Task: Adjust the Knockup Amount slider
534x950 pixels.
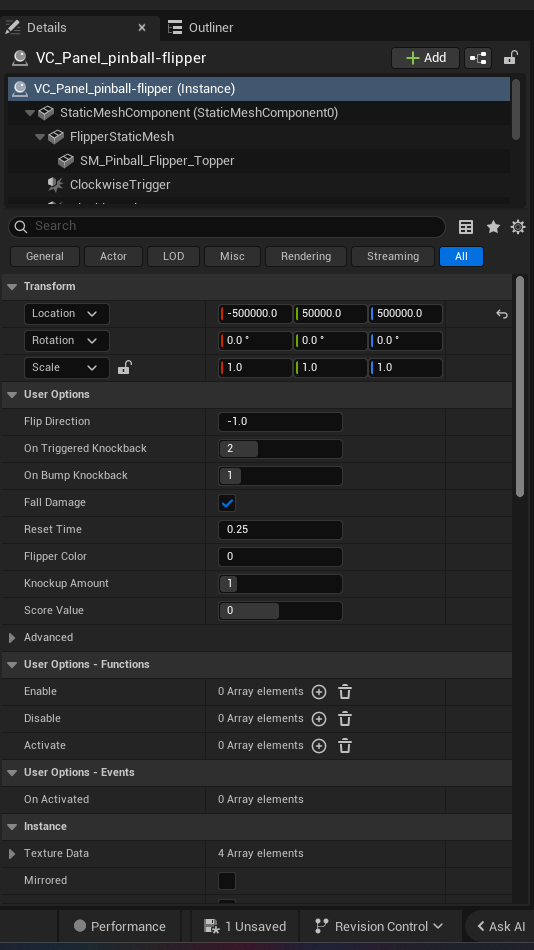Action: (280, 584)
